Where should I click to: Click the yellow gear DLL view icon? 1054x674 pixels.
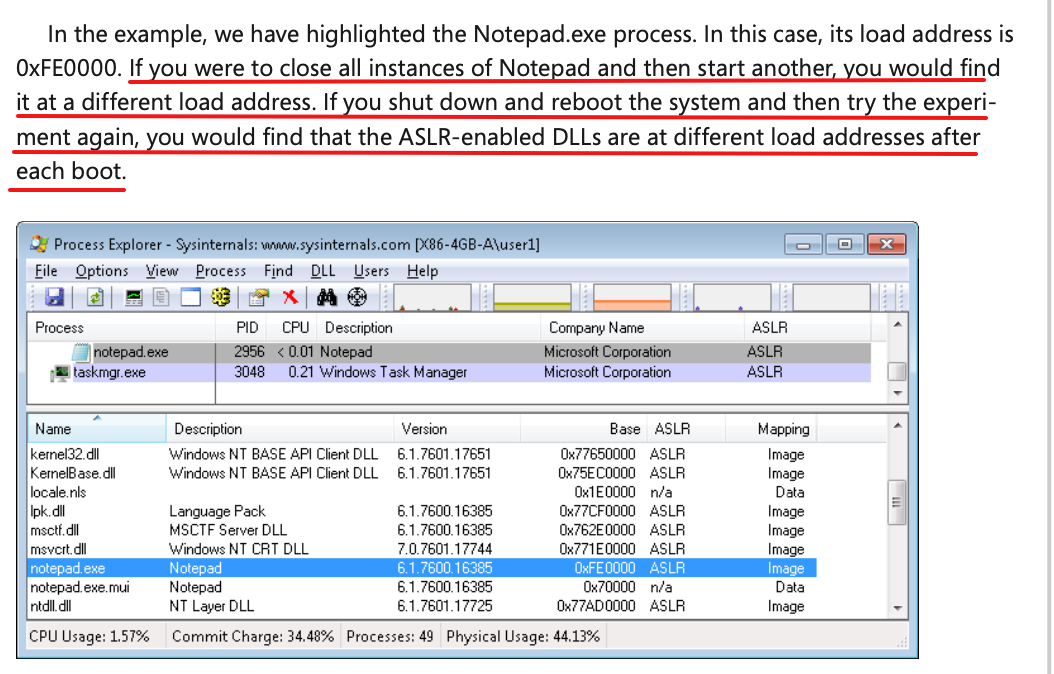click(x=220, y=297)
